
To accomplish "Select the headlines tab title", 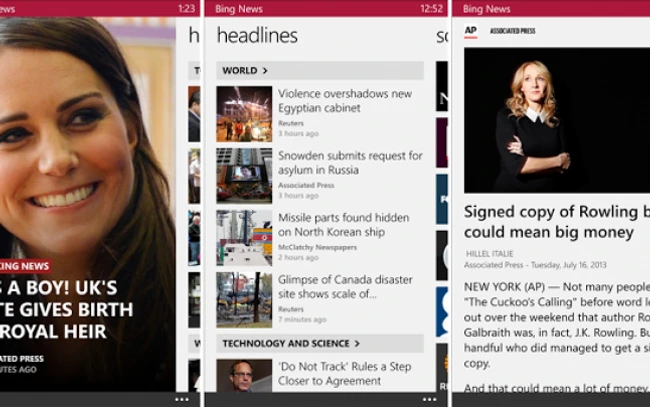I will point(257,36).
